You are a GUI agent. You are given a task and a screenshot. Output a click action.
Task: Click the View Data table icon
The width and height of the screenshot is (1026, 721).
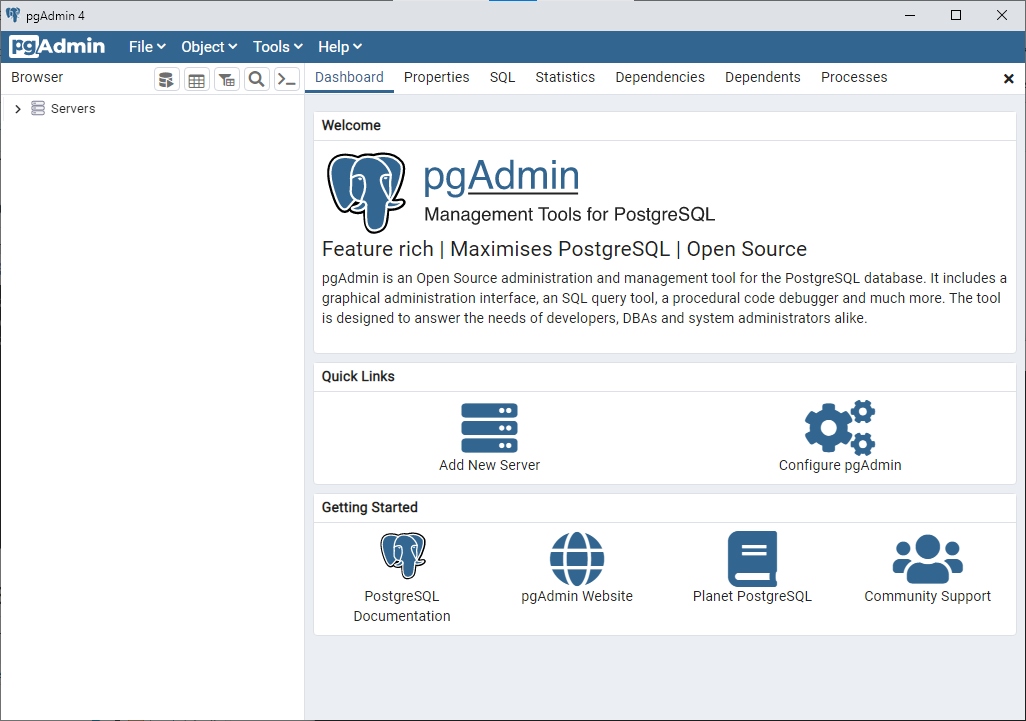click(197, 80)
